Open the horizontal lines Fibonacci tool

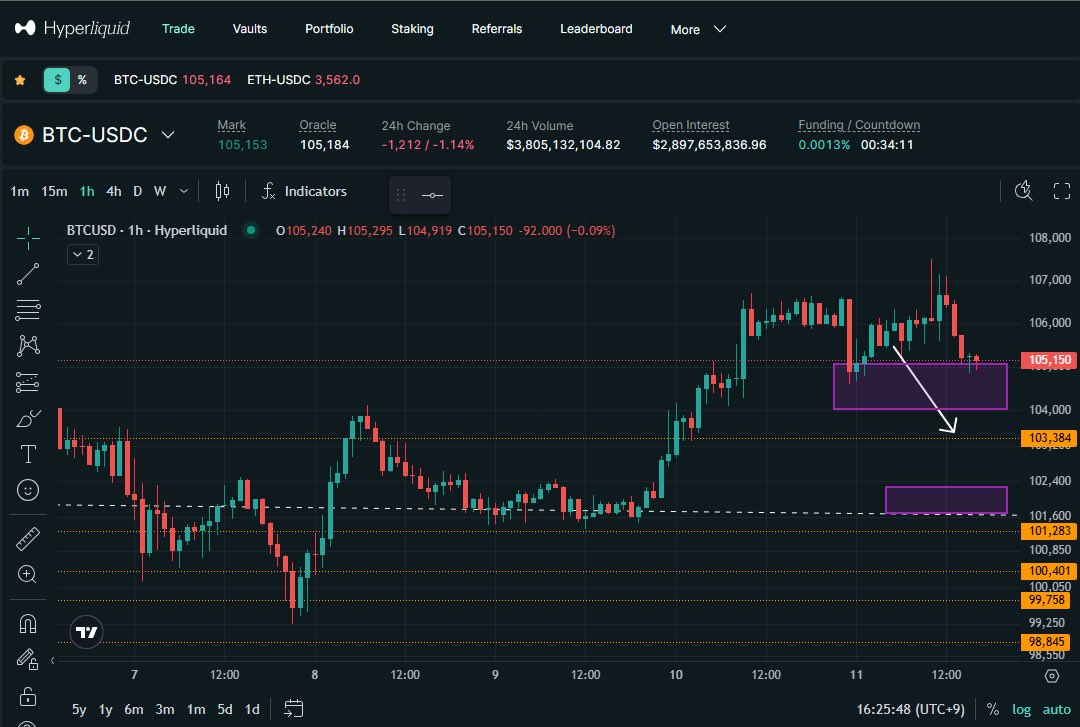click(x=28, y=310)
